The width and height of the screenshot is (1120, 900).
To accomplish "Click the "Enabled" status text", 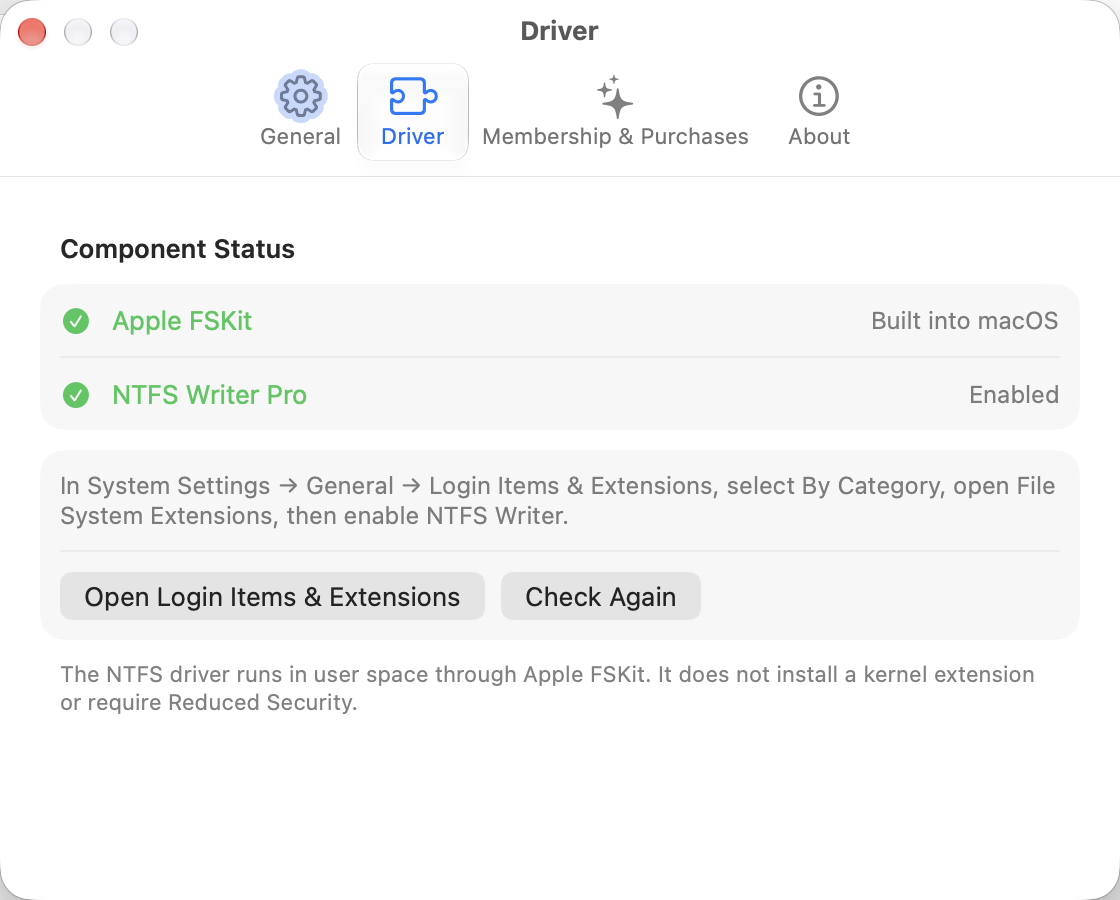I will point(1014,395).
